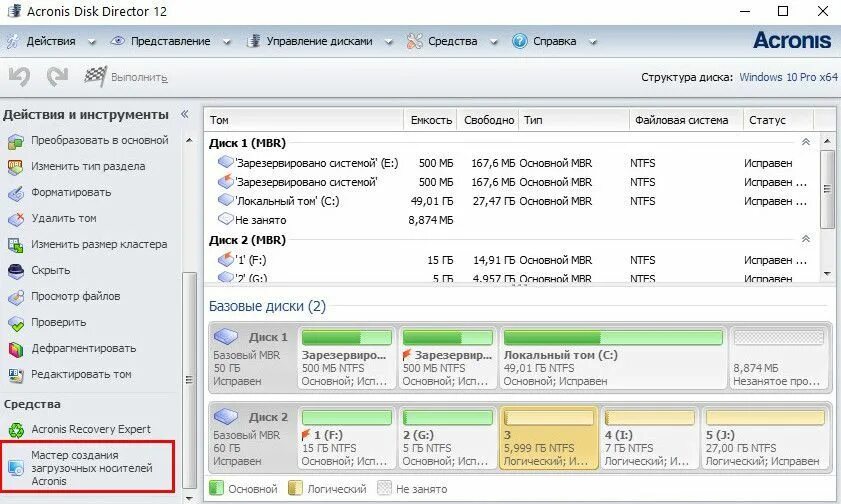Open the Windows 10 Pro x64 disk layout link
841x504 pixels.
[x=788, y=77]
